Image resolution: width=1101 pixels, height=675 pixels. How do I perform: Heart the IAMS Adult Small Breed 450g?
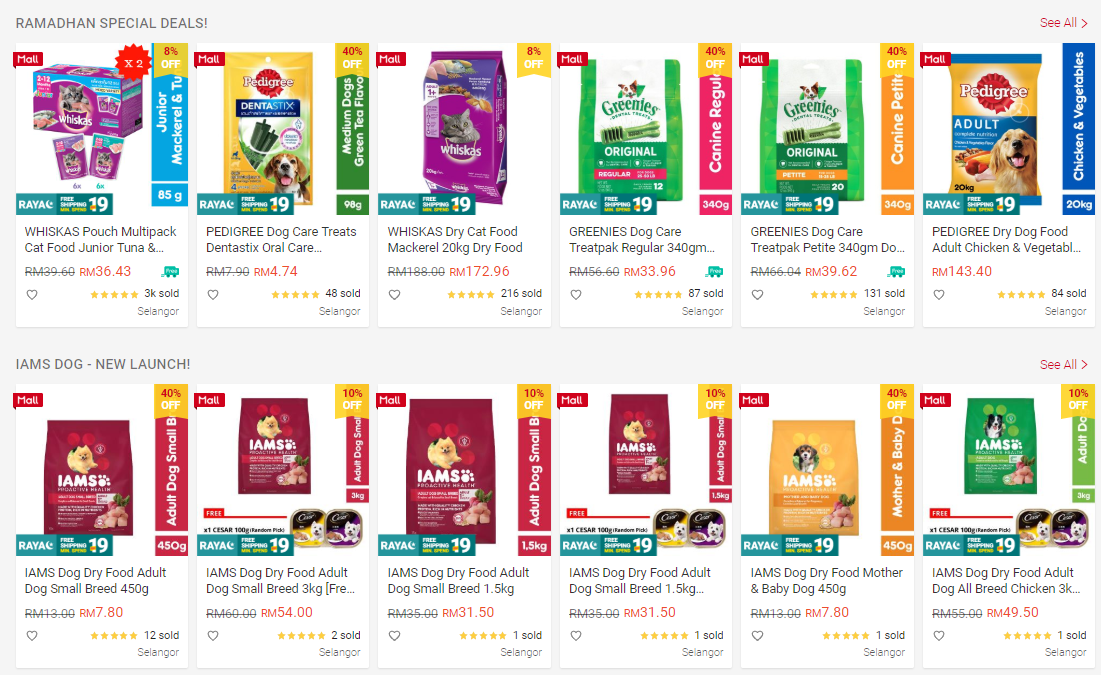32,636
